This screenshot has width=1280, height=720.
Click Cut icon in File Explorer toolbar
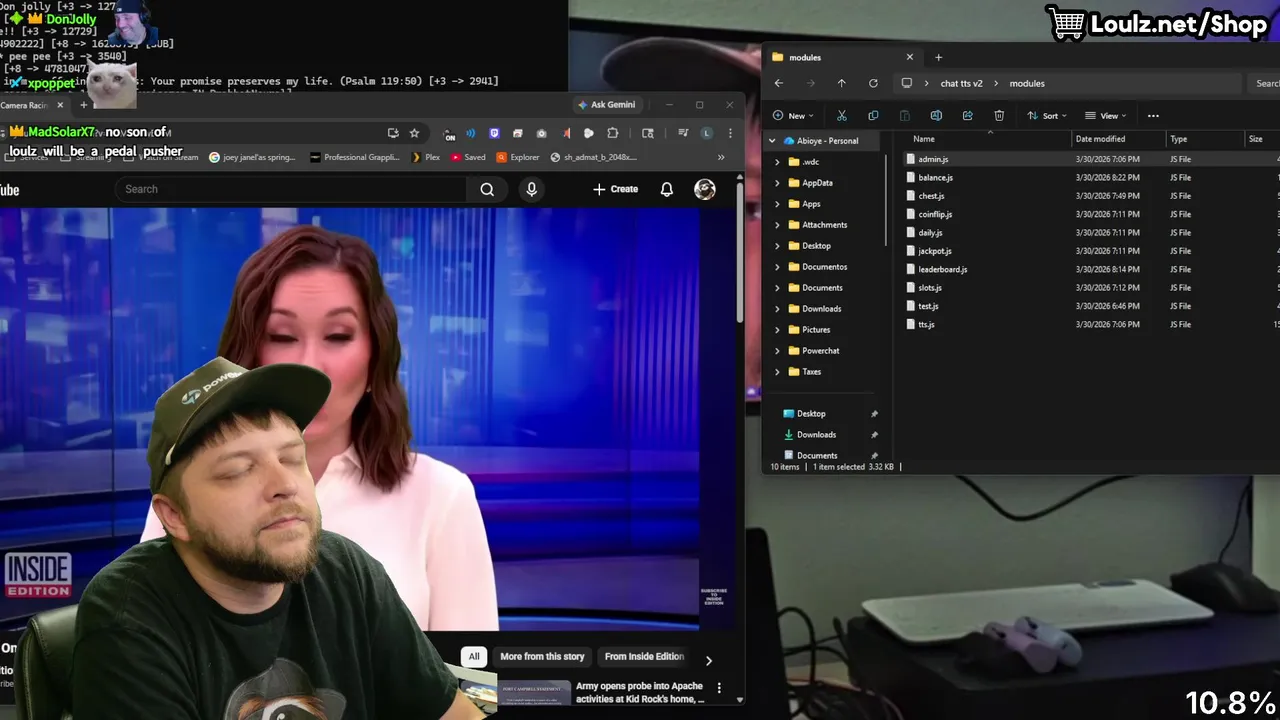841,116
